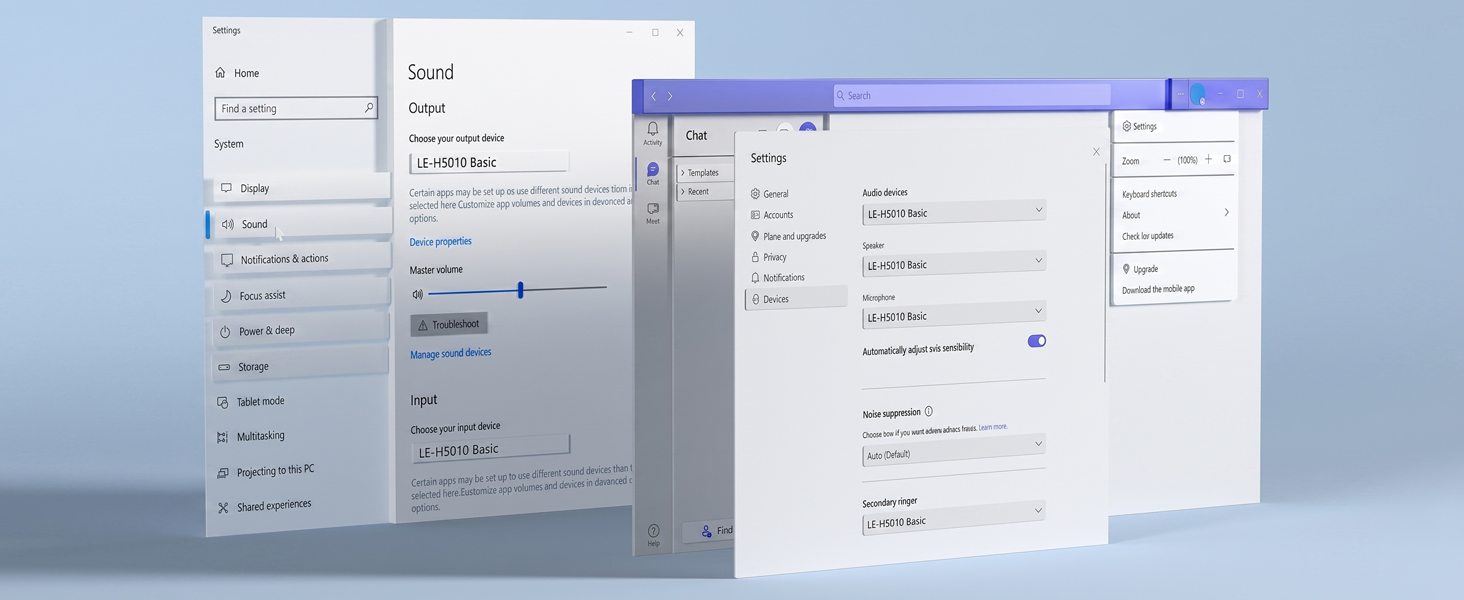Click the Find a setting search box
The height and width of the screenshot is (600, 1464).
tap(296, 108)
